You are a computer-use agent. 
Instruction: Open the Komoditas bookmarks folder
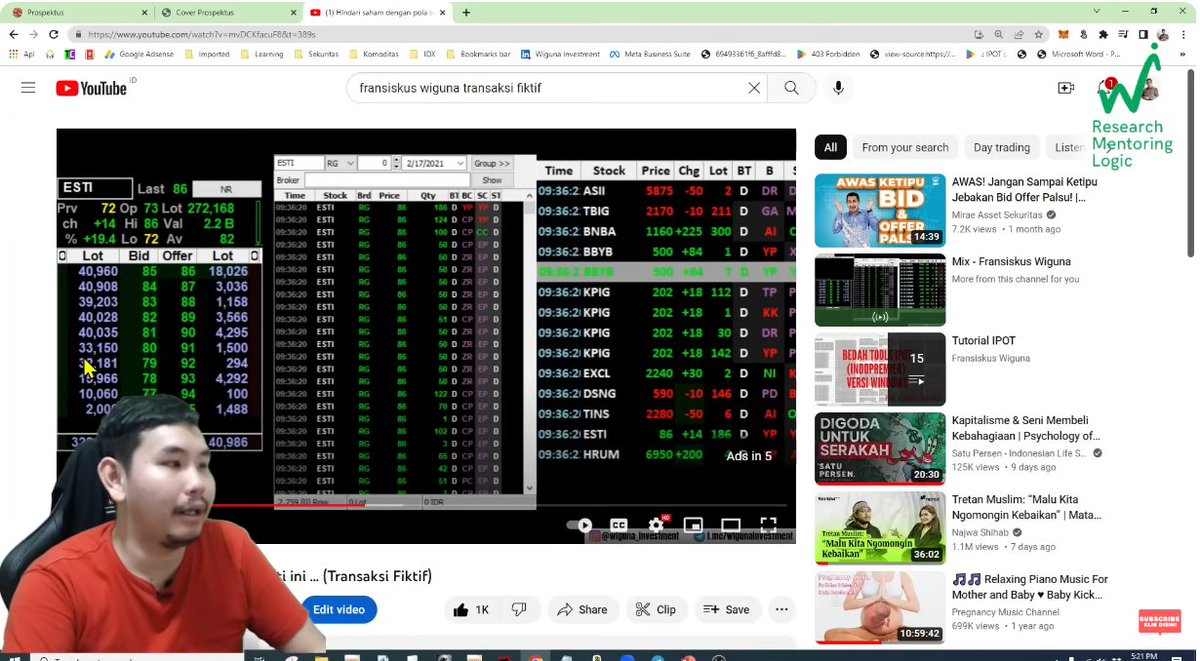click(x=373, y=54)
